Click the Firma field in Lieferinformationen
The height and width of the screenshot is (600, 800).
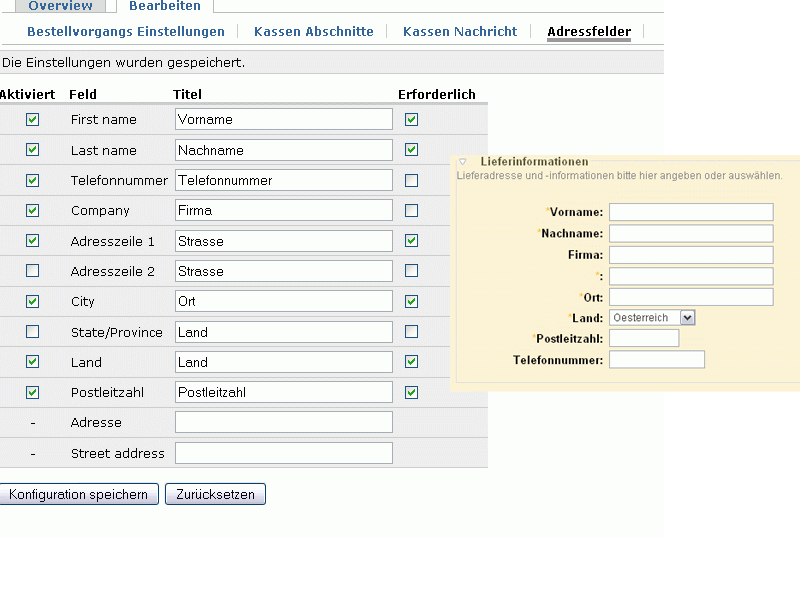point(691,255)
